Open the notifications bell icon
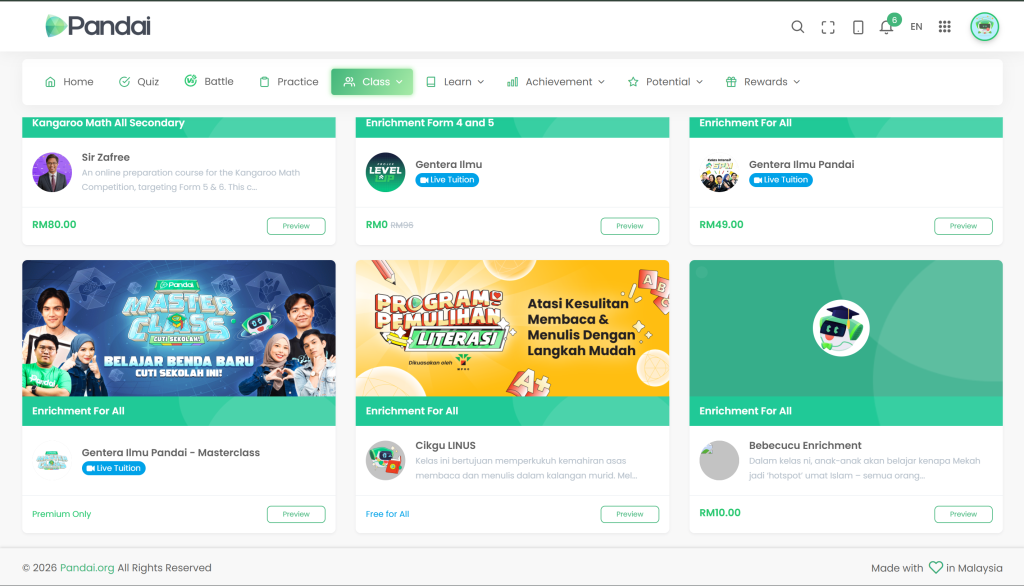Viewport: 1024px width, 586px height. click(886, 27)
